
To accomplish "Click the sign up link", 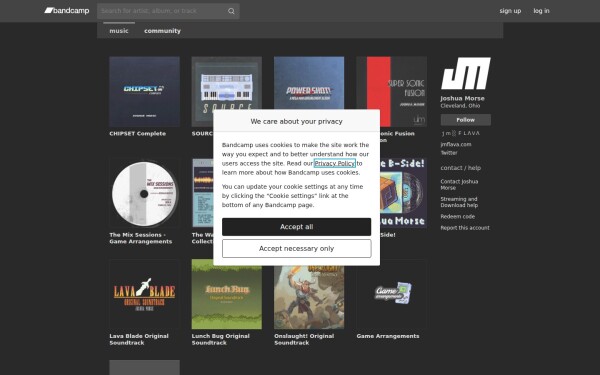I will click(510, 11).
